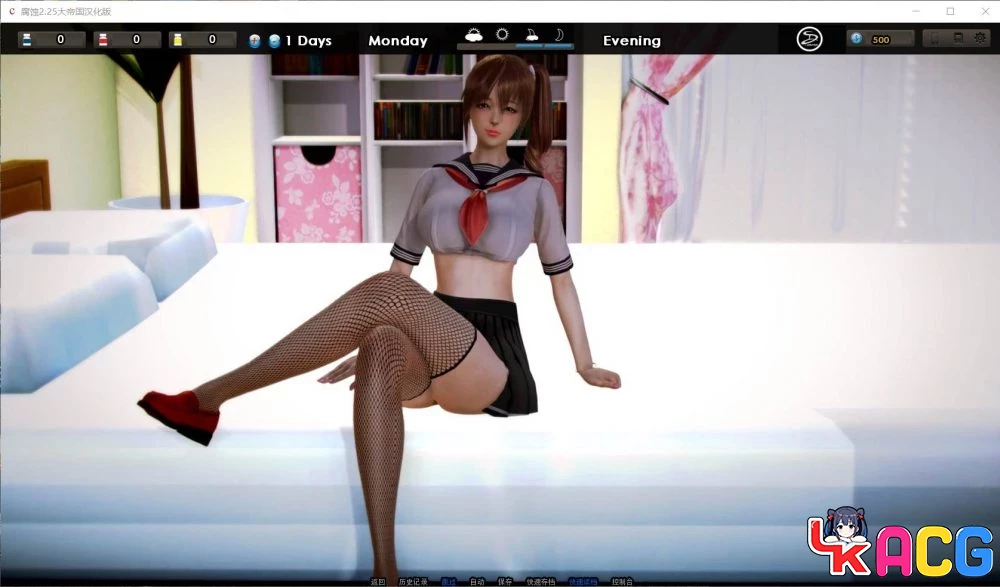The height and width of the screenshot is (587, 1000).
Task: Click the blue coin money icon
Action: click(x=857, y=39)
